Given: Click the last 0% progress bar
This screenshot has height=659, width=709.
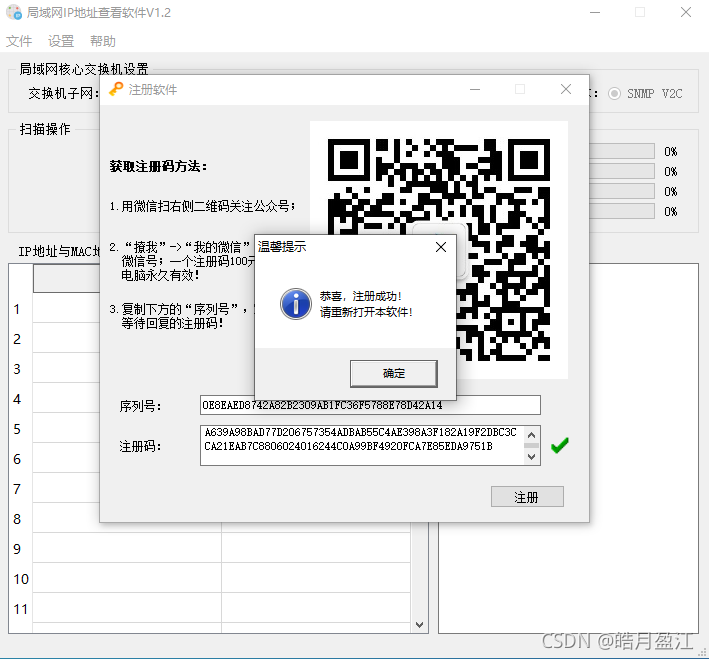Looking at the screenshot, I should 622,211.
